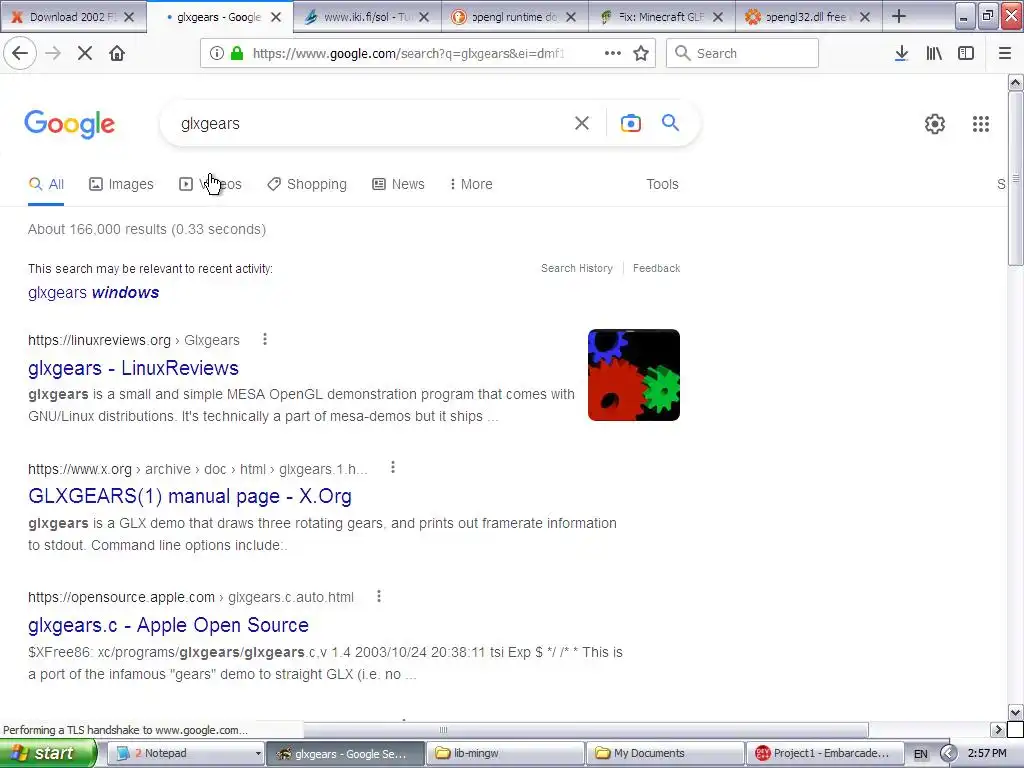
Task: Switch to Project1 Embarcadero in taskbar
Action: (825, 754)
